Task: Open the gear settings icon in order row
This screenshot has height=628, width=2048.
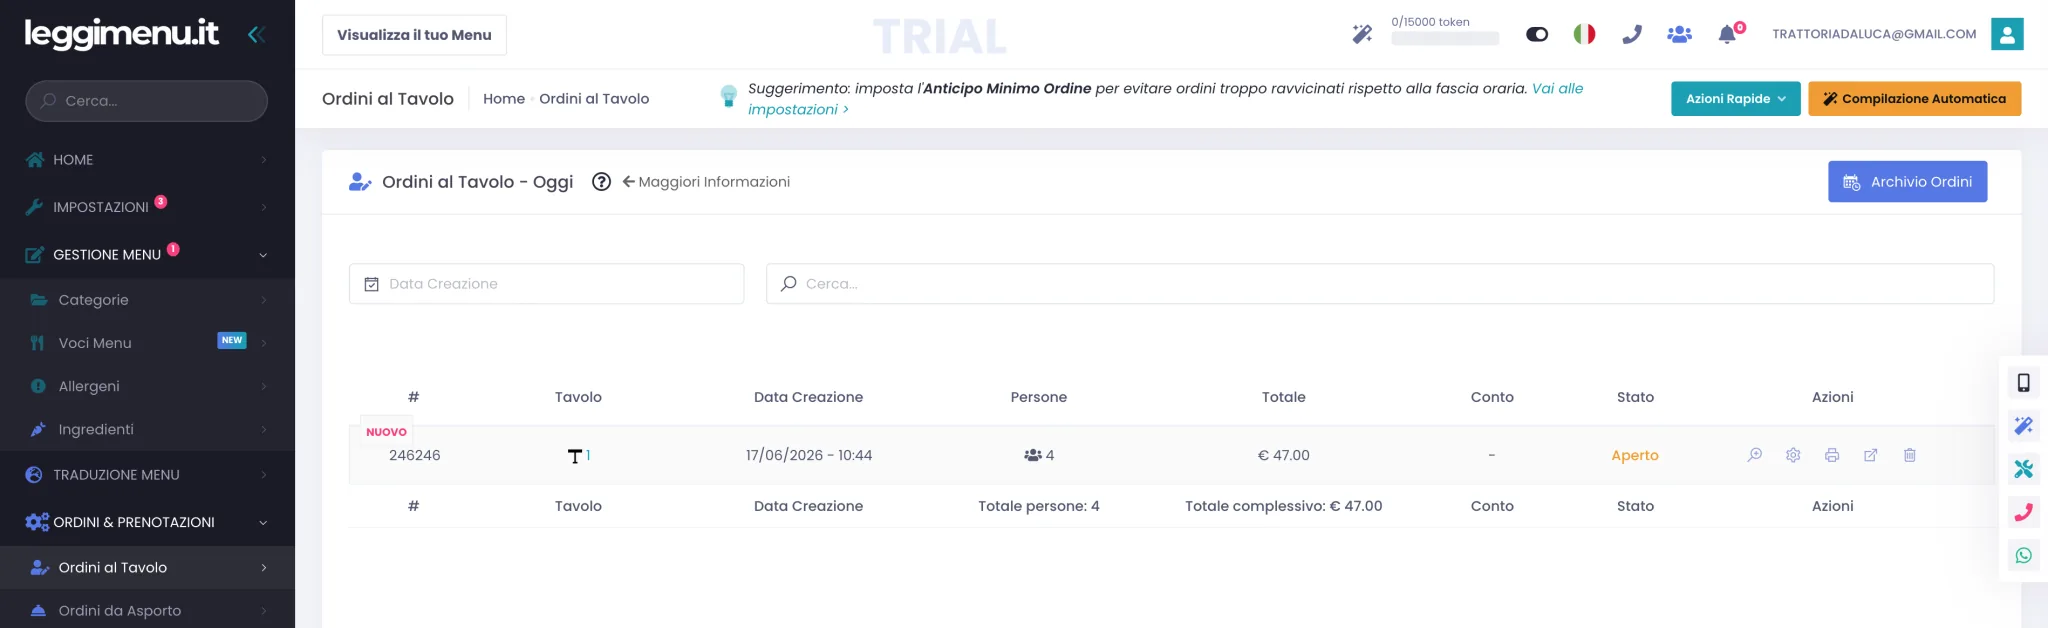Action: [1793, 455]
